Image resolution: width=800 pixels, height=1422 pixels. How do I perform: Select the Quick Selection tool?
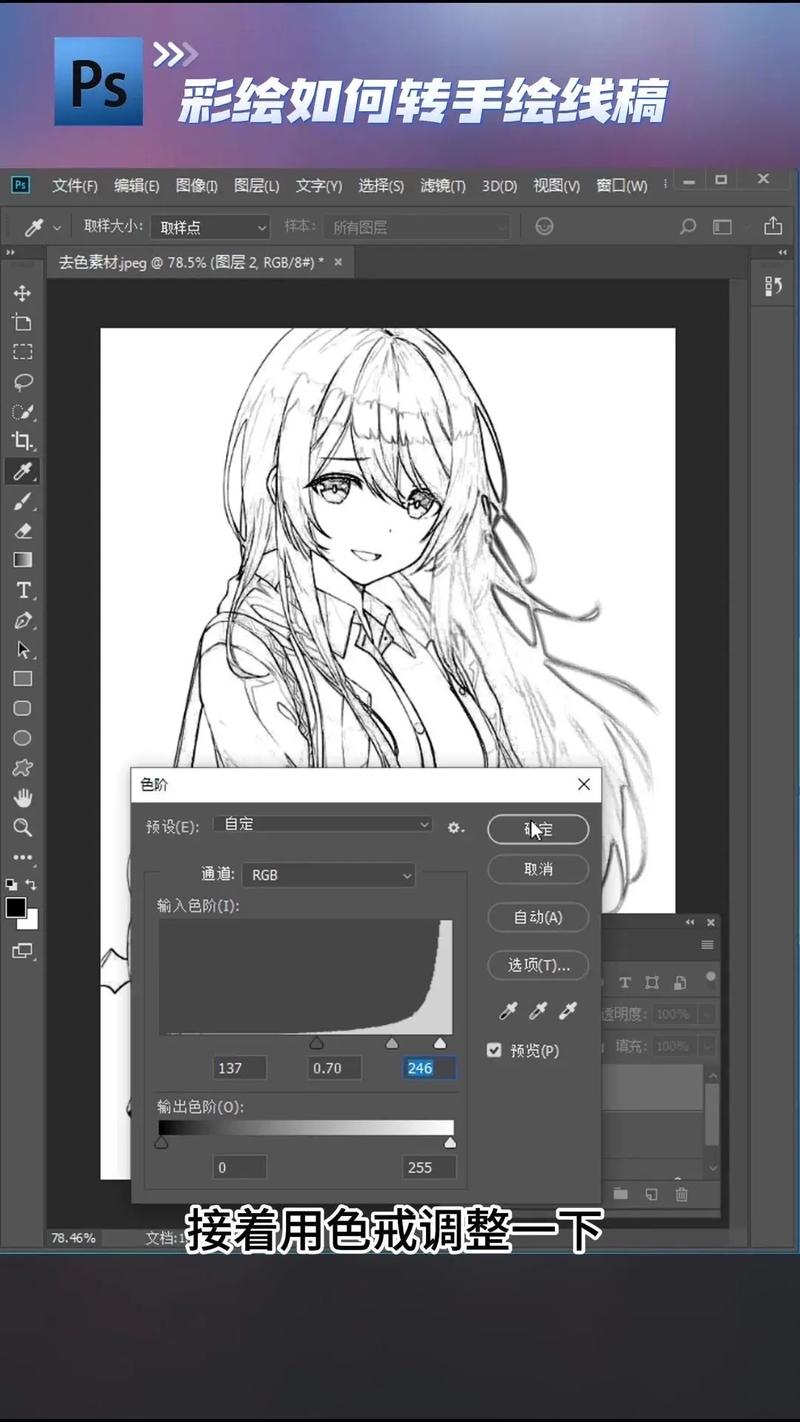click(22, 411)
